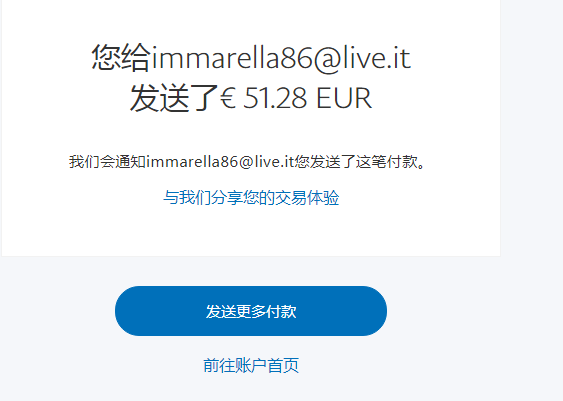Click the 51.28 number in the heading

(x=275, y=98)
